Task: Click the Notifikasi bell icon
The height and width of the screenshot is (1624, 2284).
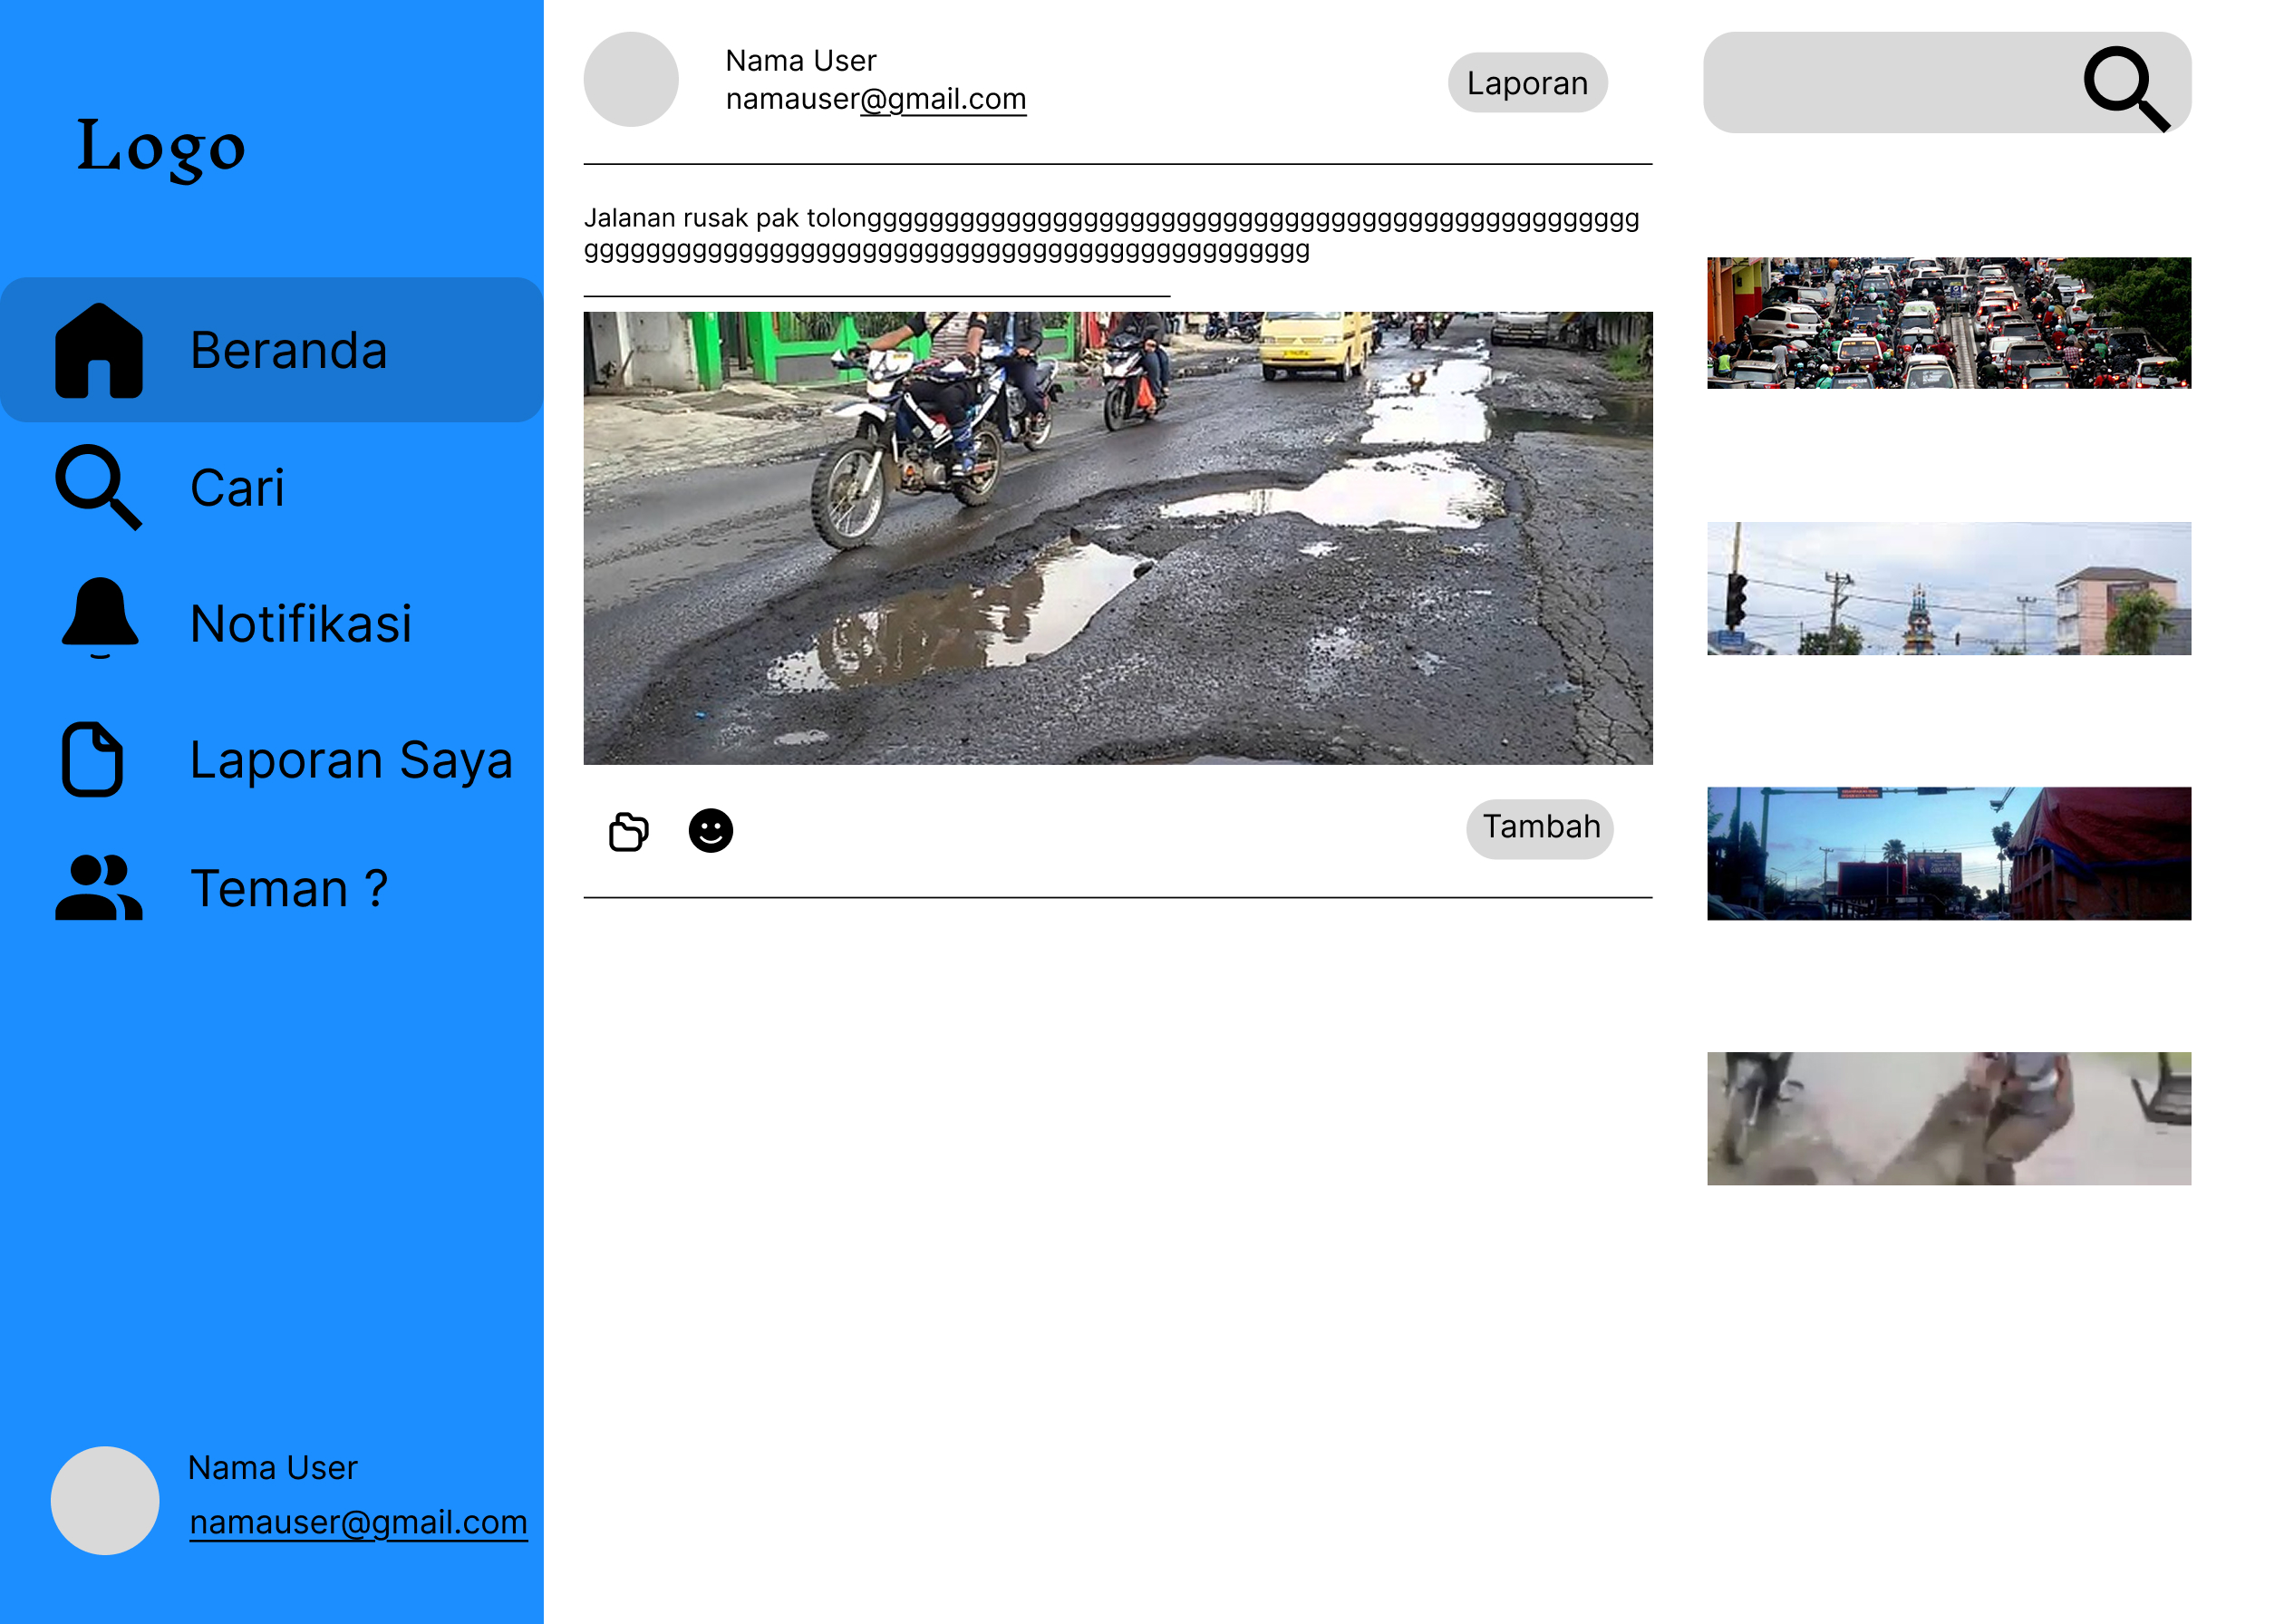Action: (99, 618)
